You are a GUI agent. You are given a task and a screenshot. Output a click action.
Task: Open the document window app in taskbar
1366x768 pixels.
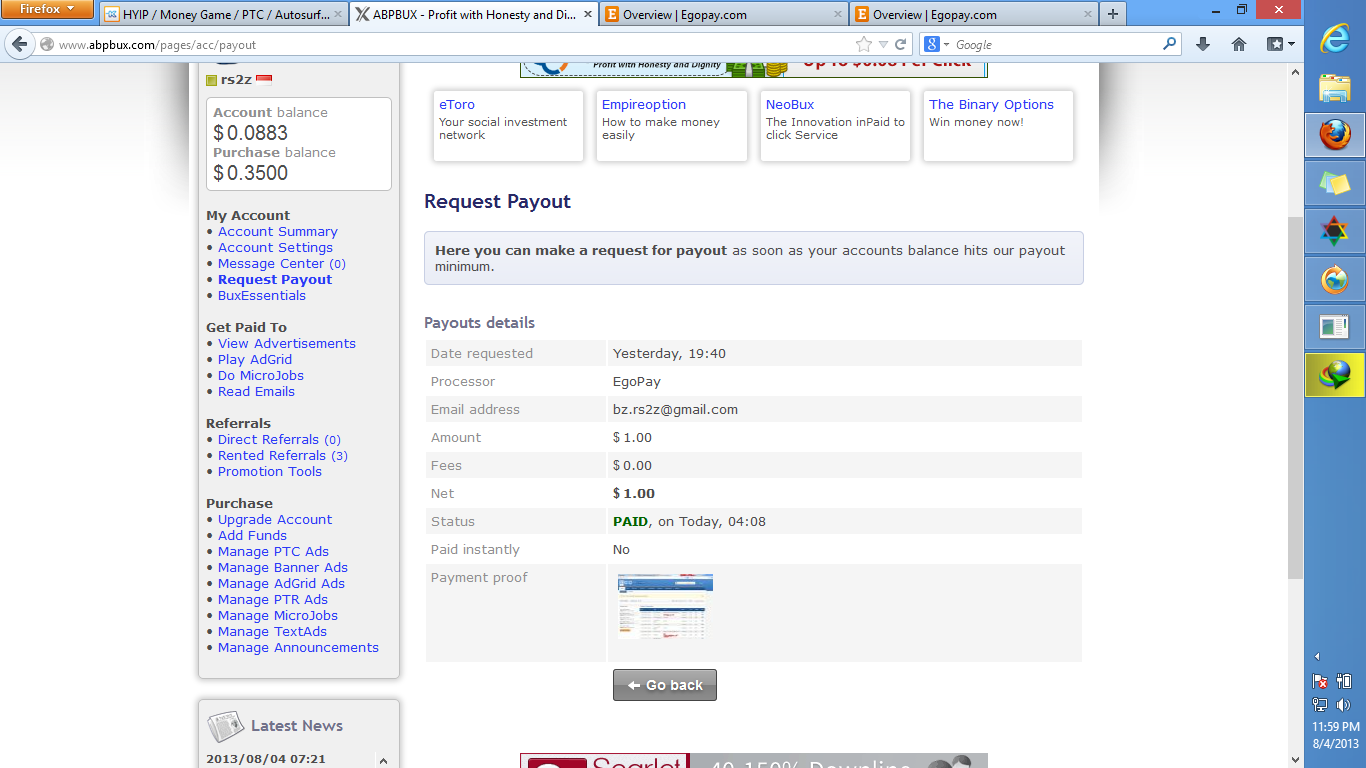coord(1335,327)
